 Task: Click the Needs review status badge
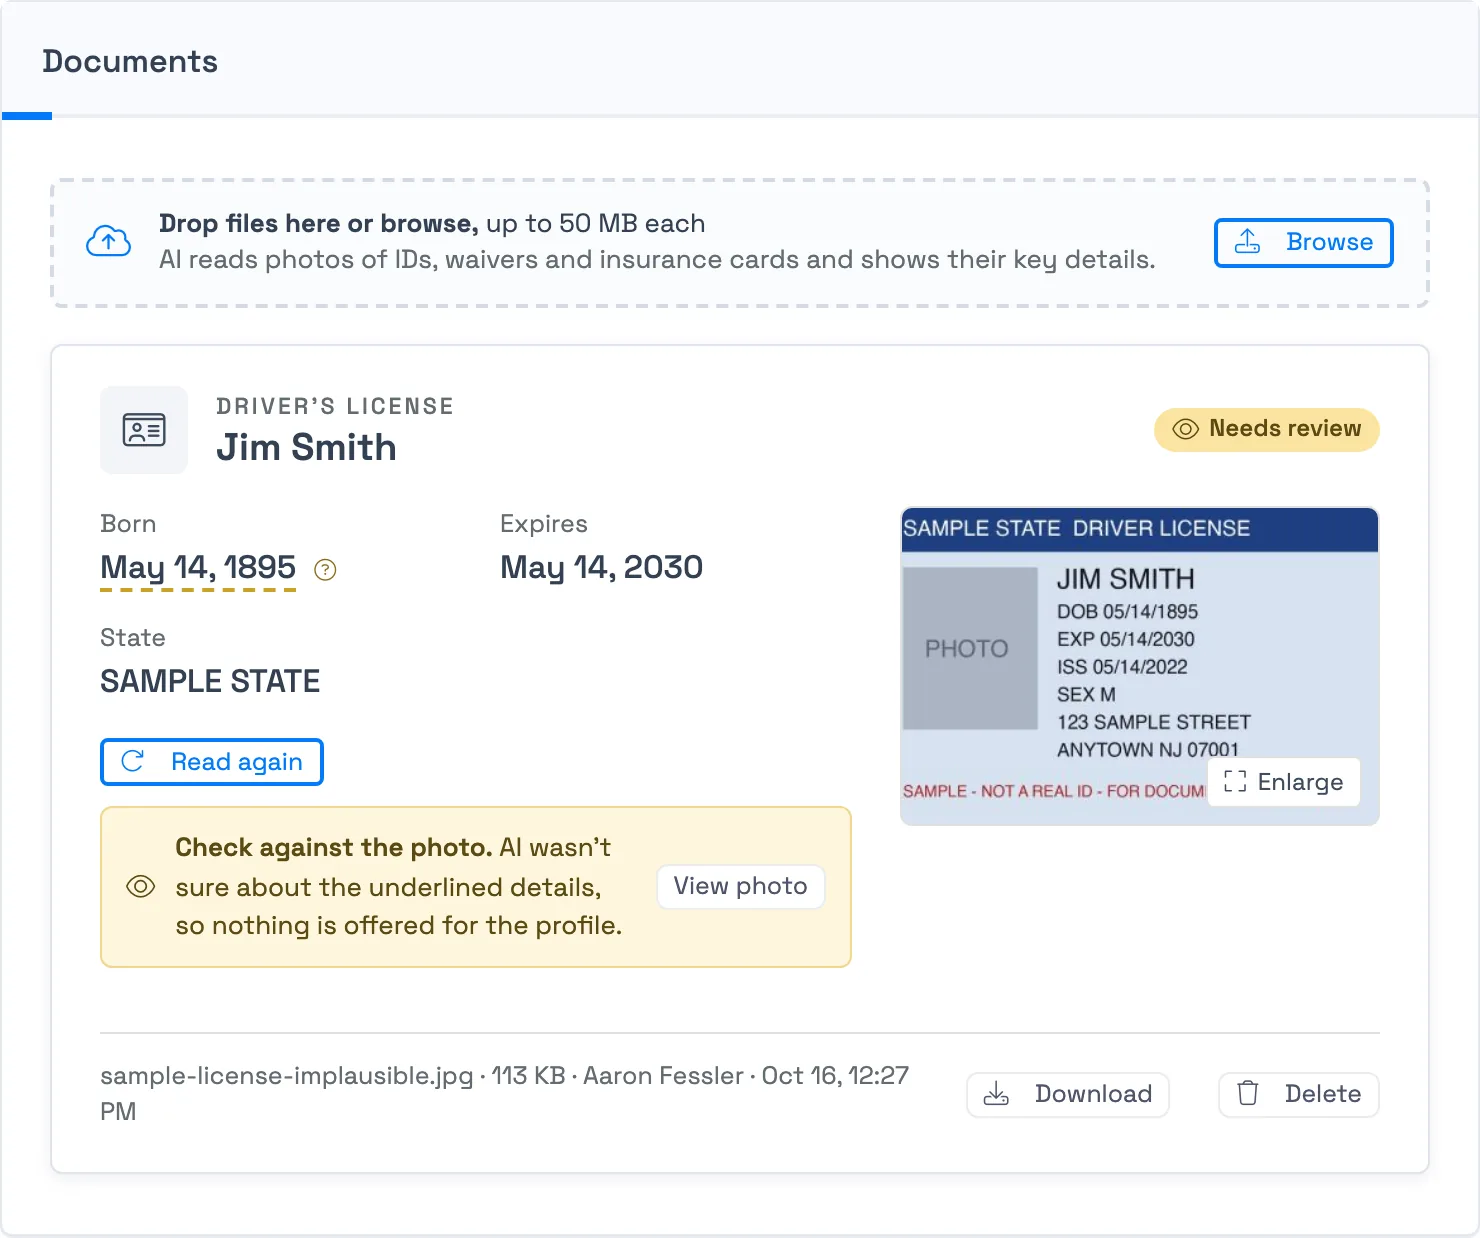coord(1266,429)
